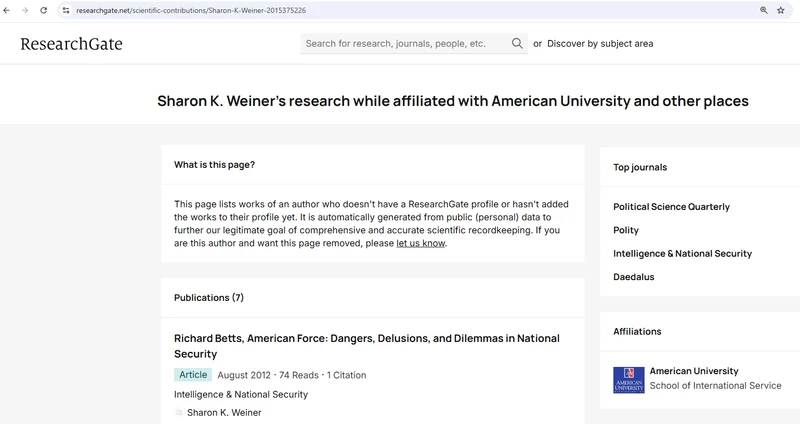Click the 'August 2012' date text

244,375
